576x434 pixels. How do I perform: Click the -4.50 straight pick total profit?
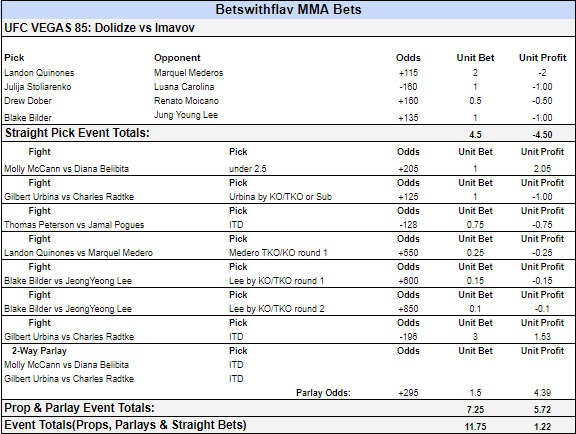pos(542,134)
